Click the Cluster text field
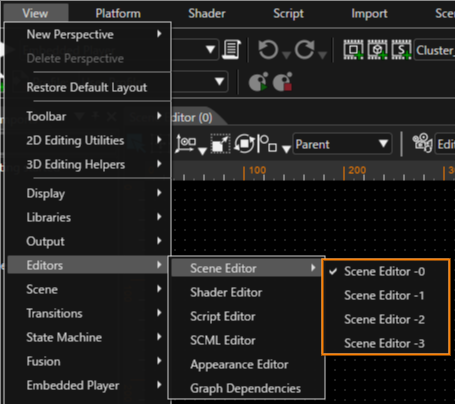 (435, 50)
